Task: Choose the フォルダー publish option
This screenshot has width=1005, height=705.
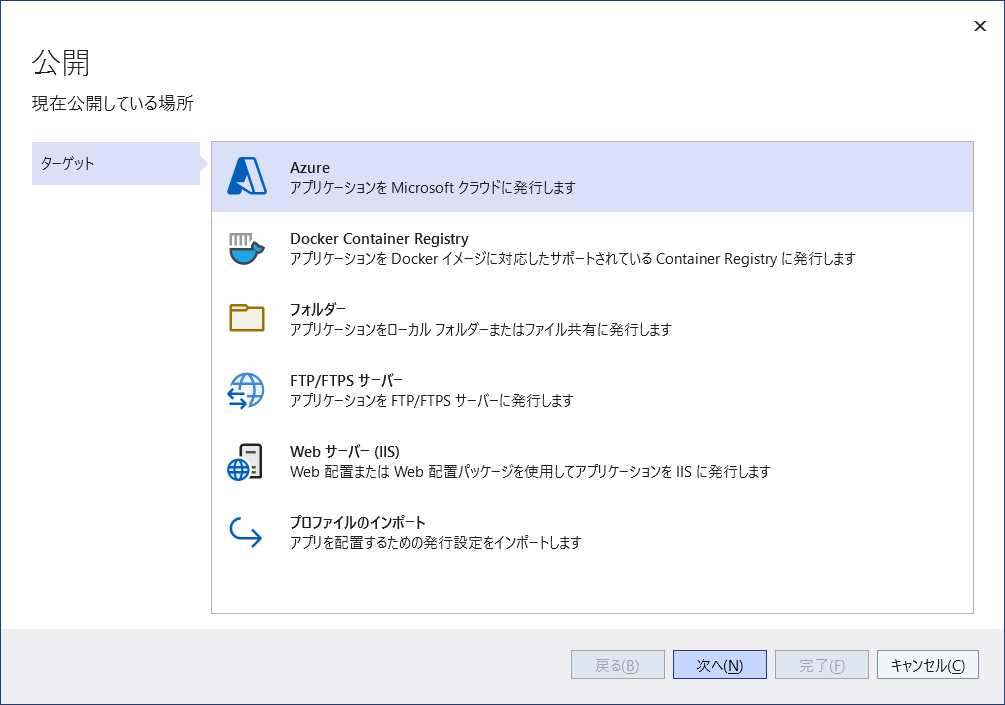Action: pos(318,309)
